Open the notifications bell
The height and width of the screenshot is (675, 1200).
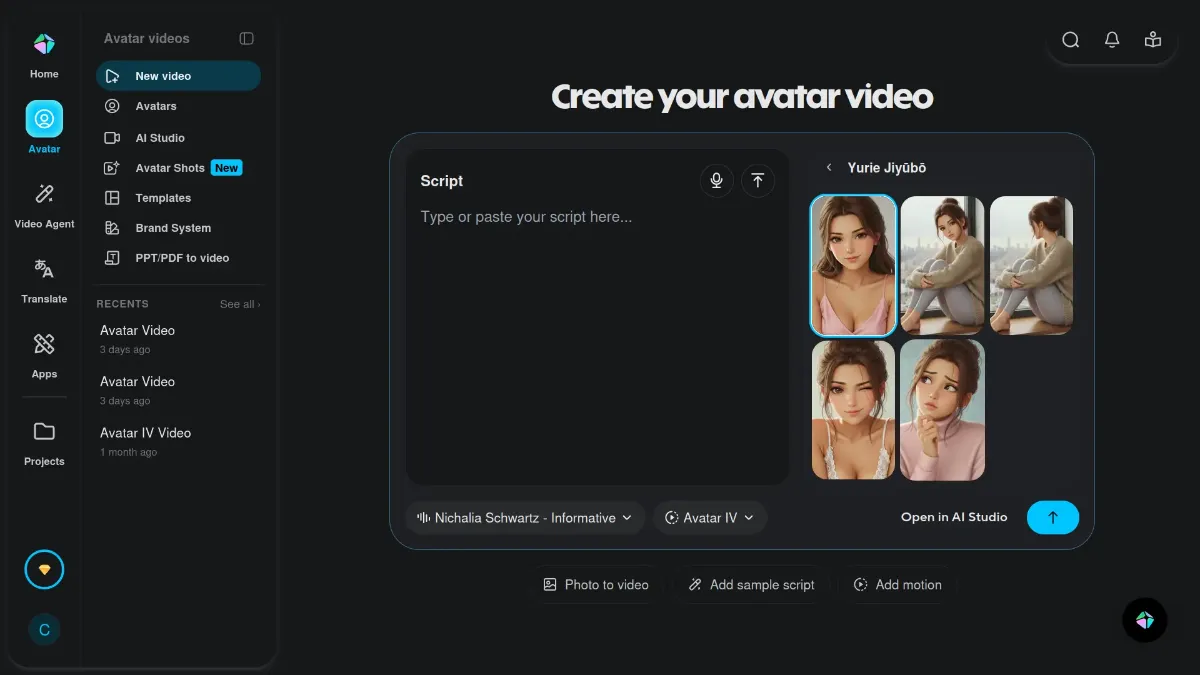tap(1112, 40)
